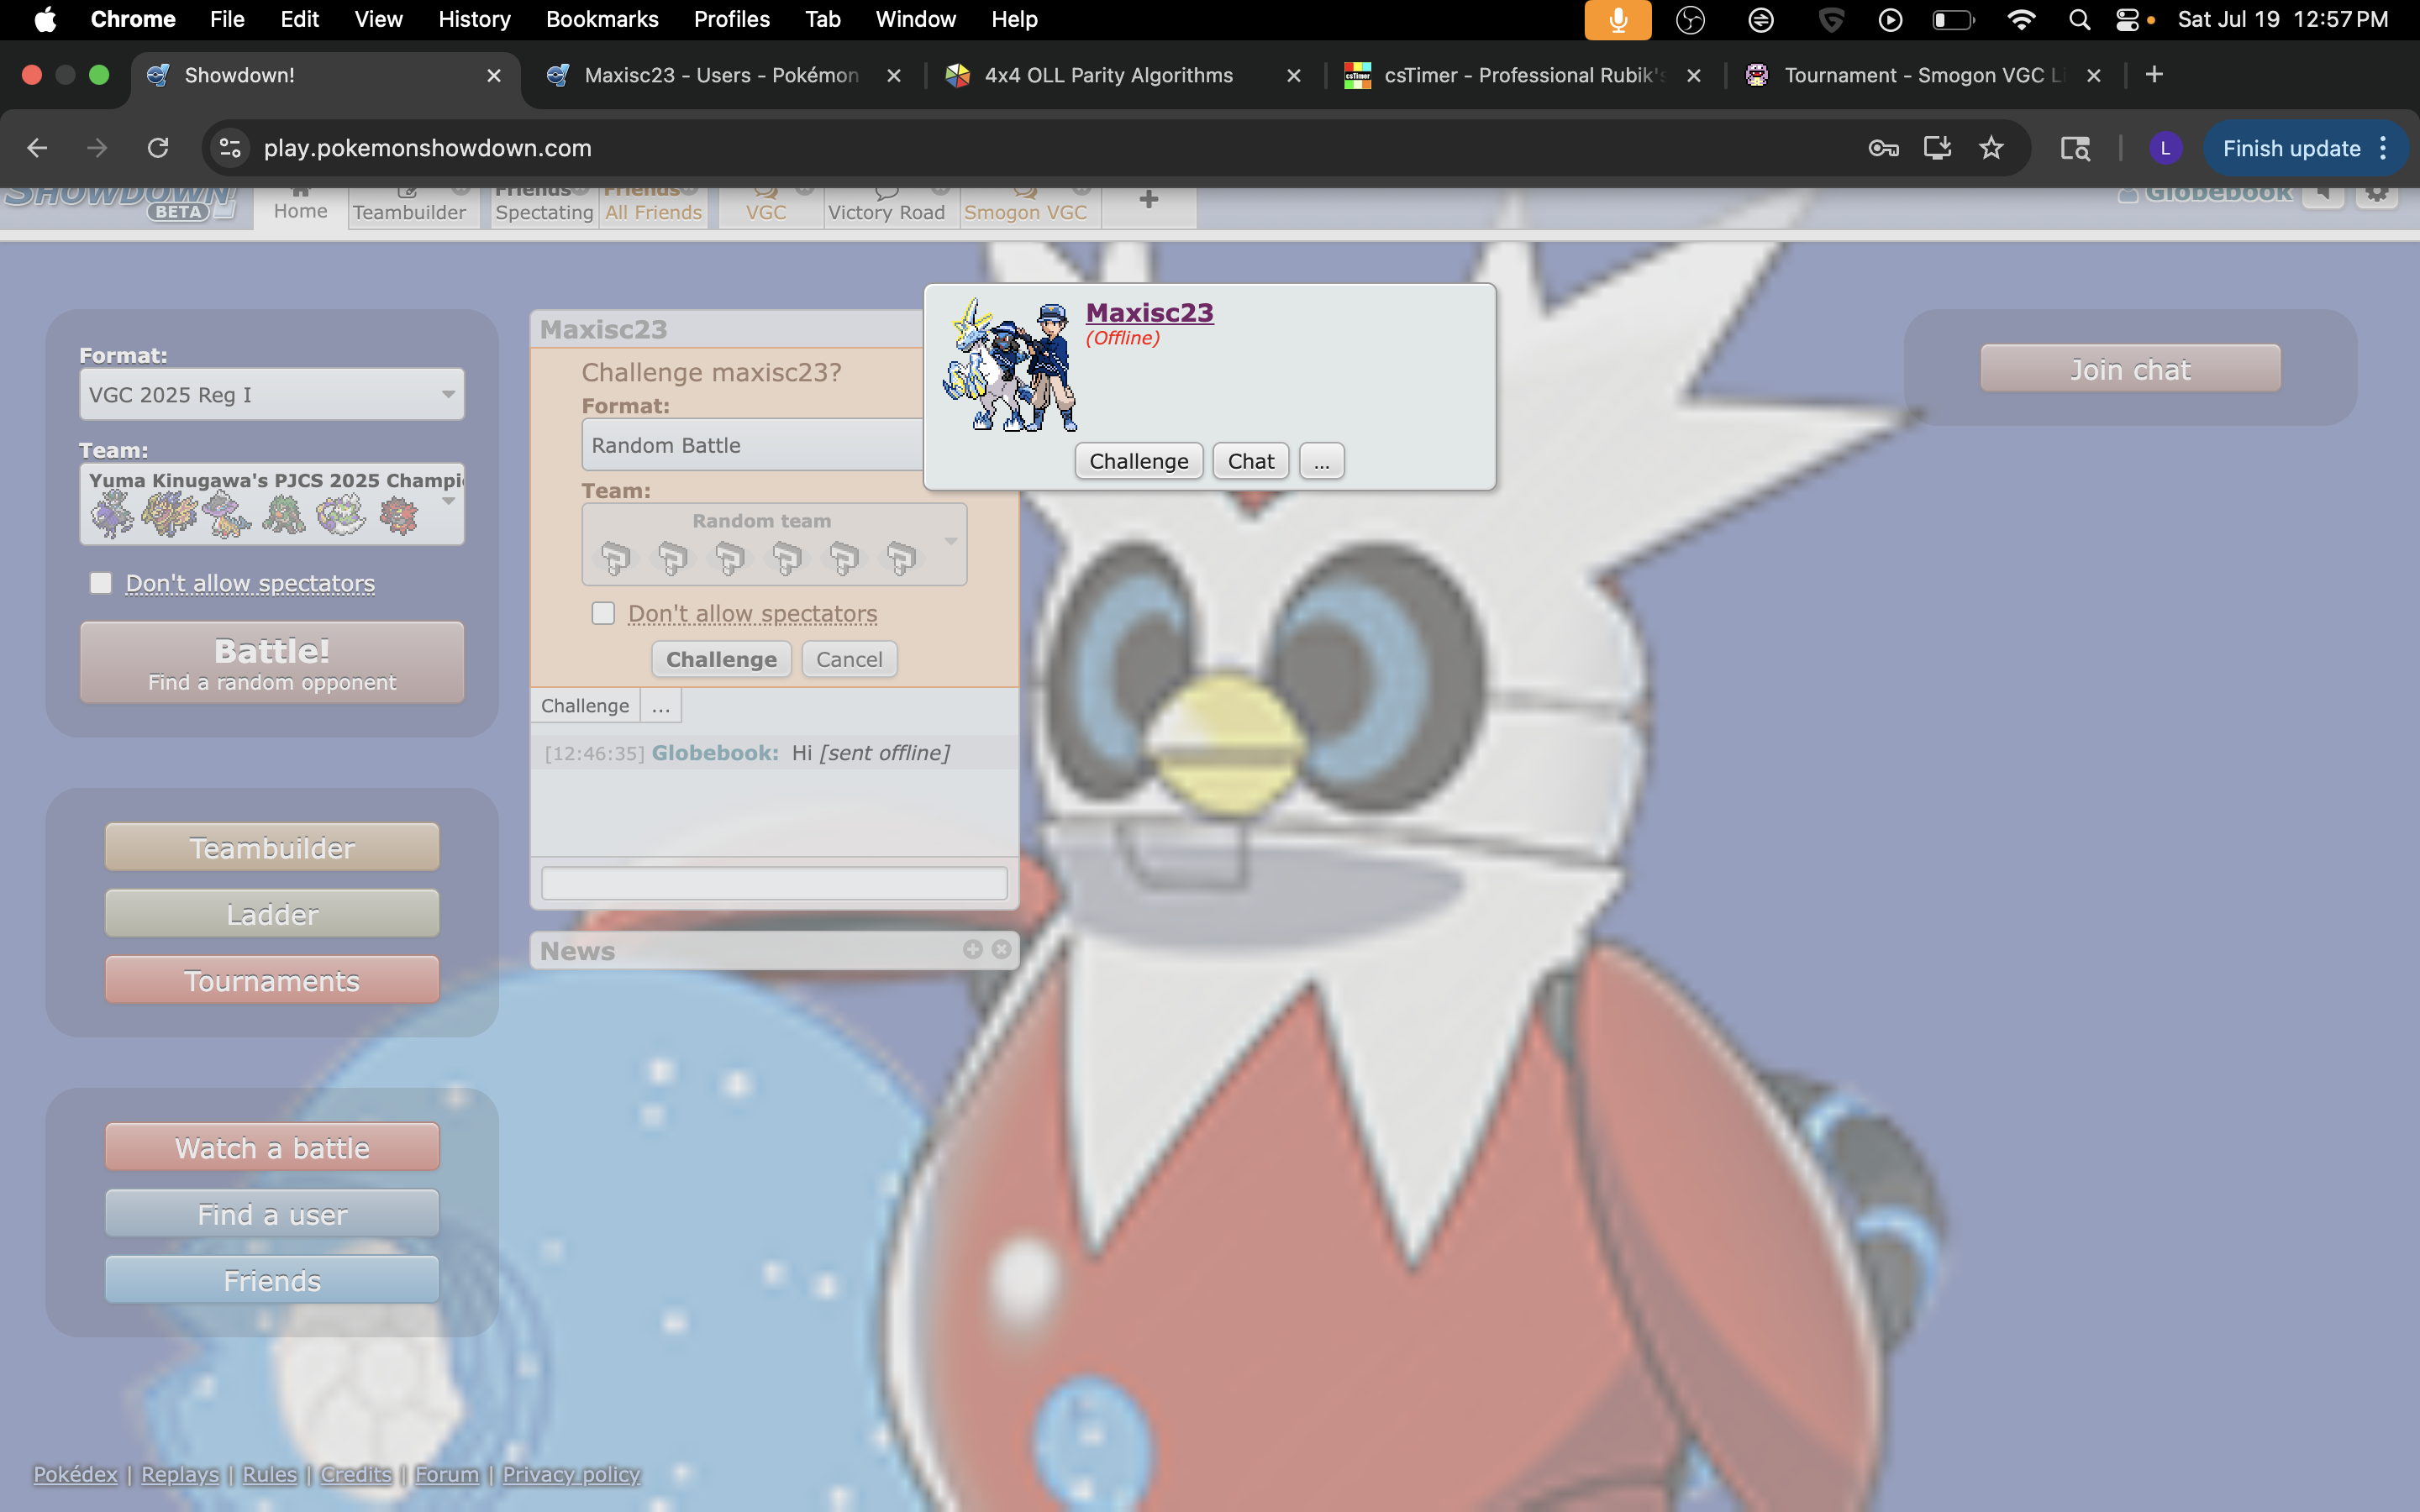Image resolution: width=2420 pixels, height=1512 pixels.
Task: Open the ... menu in Maxisc23 popup
Action: pyautogui.click(x=1321, y=461)
